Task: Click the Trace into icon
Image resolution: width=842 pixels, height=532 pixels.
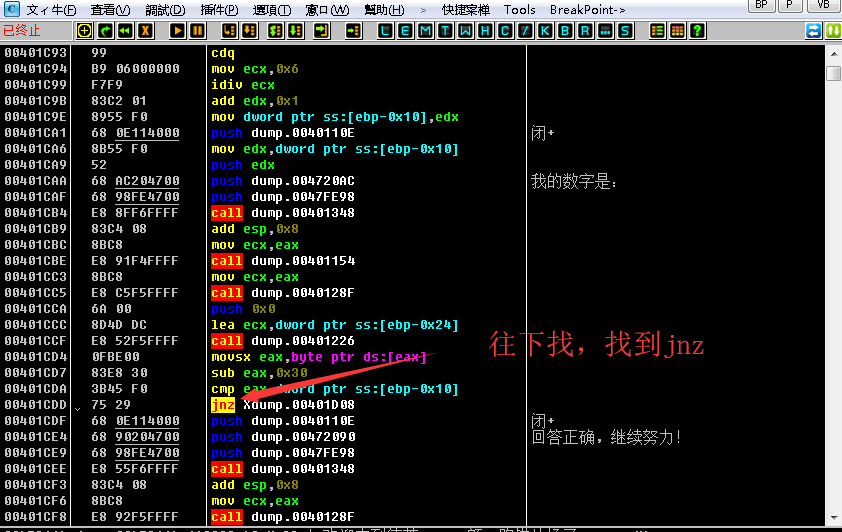Action: 275,31
